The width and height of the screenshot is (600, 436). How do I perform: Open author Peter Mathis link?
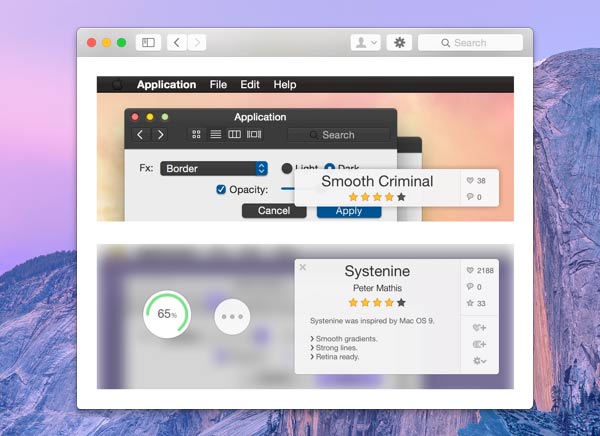(x=377, y=288)
